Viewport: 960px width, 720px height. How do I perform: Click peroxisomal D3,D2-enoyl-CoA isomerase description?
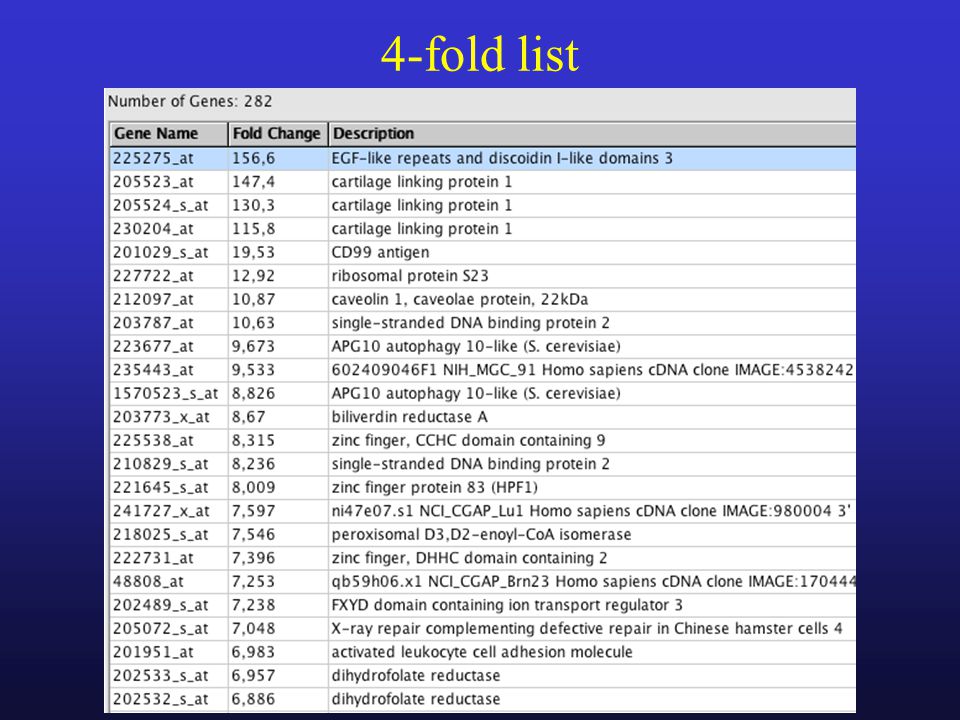[481, 534]
